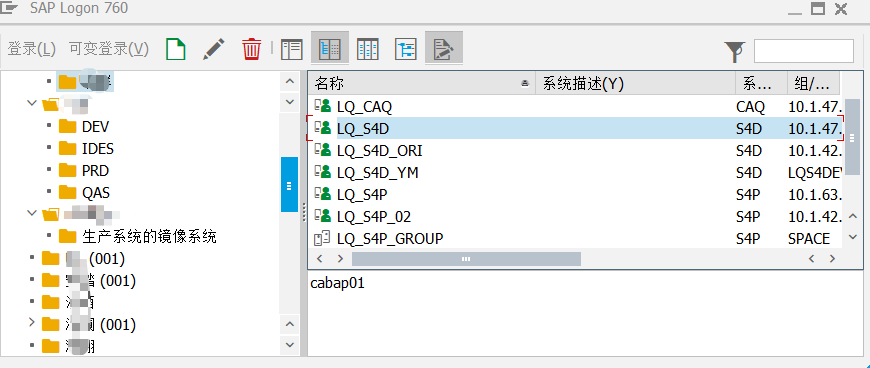Click the folder icon next to 生产系统的镜像系统

68,236
